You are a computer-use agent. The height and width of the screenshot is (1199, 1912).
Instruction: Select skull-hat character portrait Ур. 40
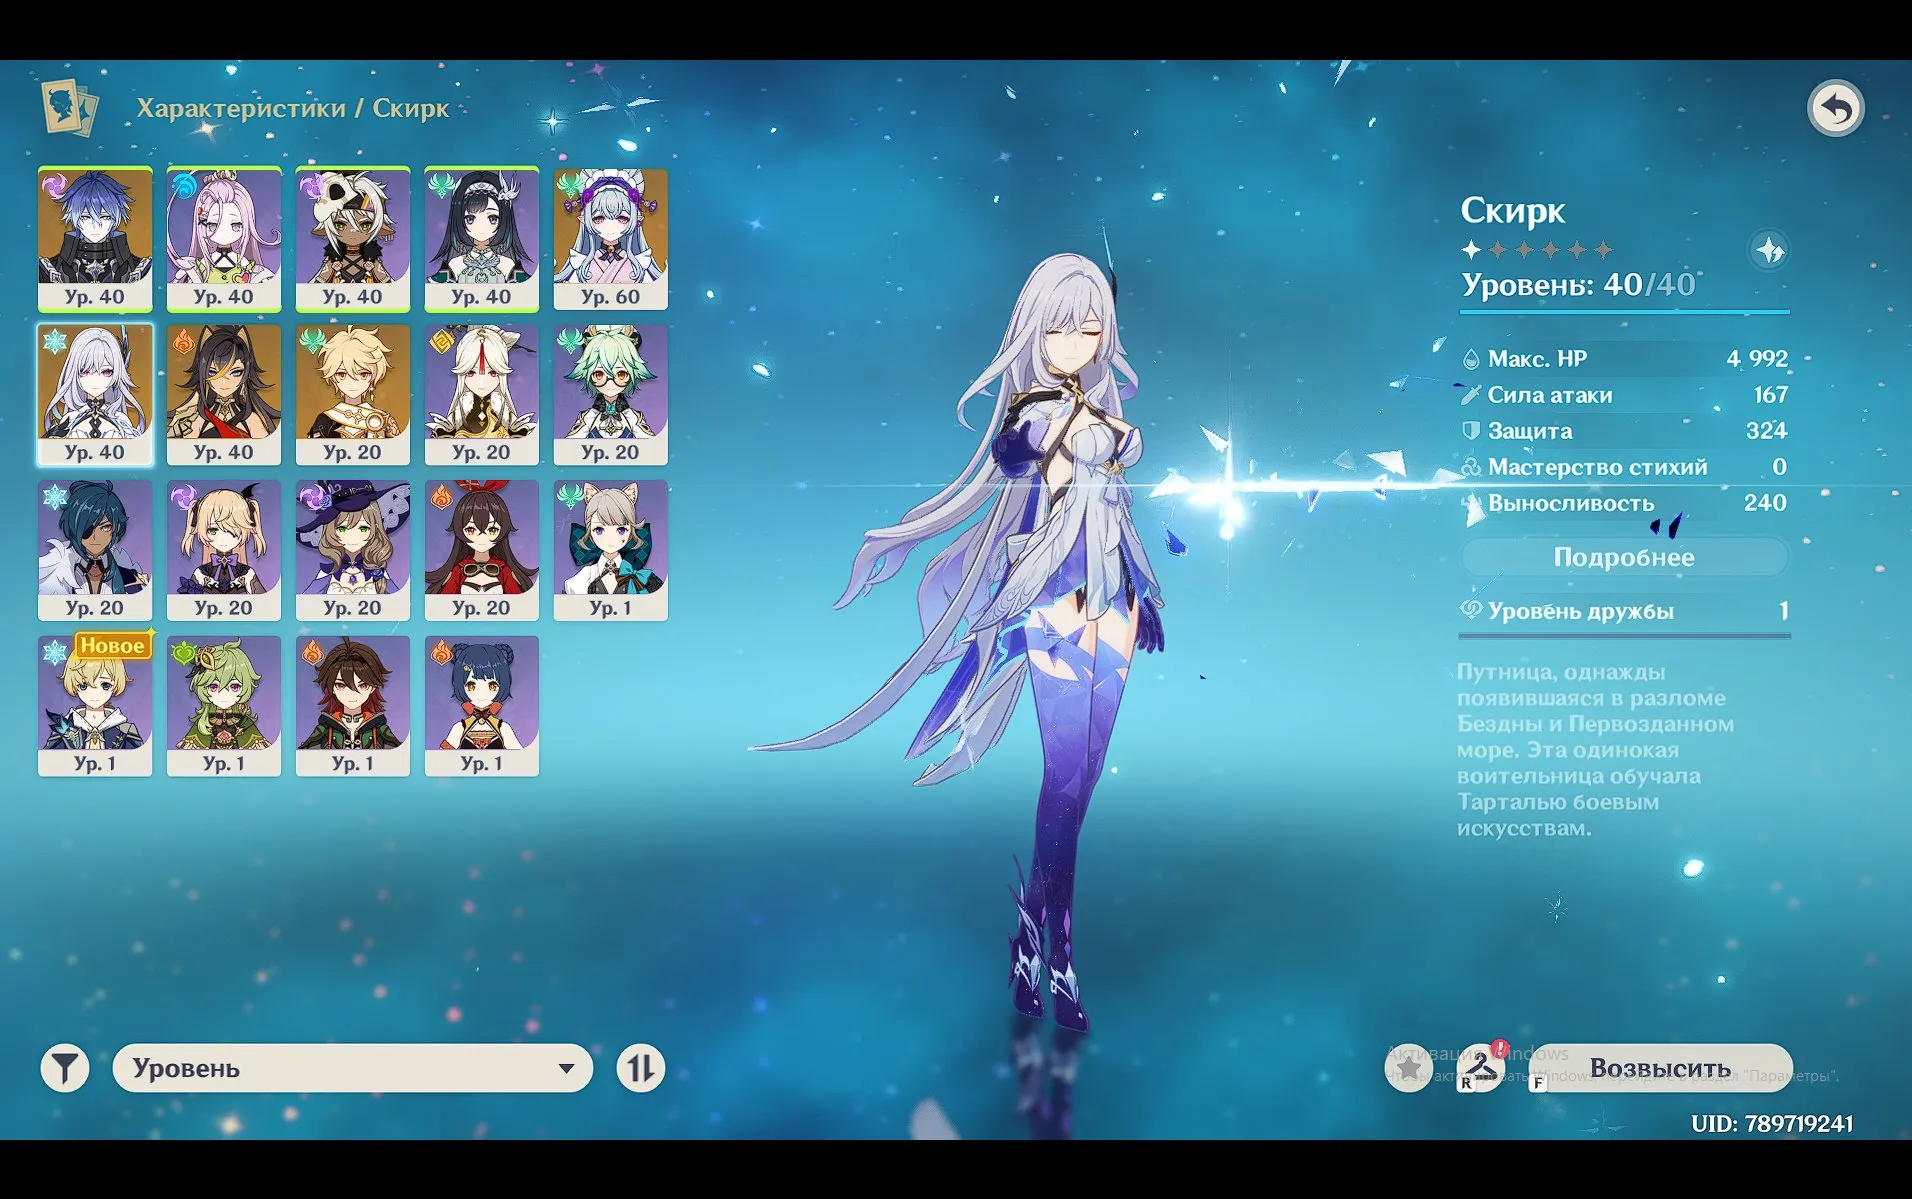pyautogui.click(x=353, y=239)
